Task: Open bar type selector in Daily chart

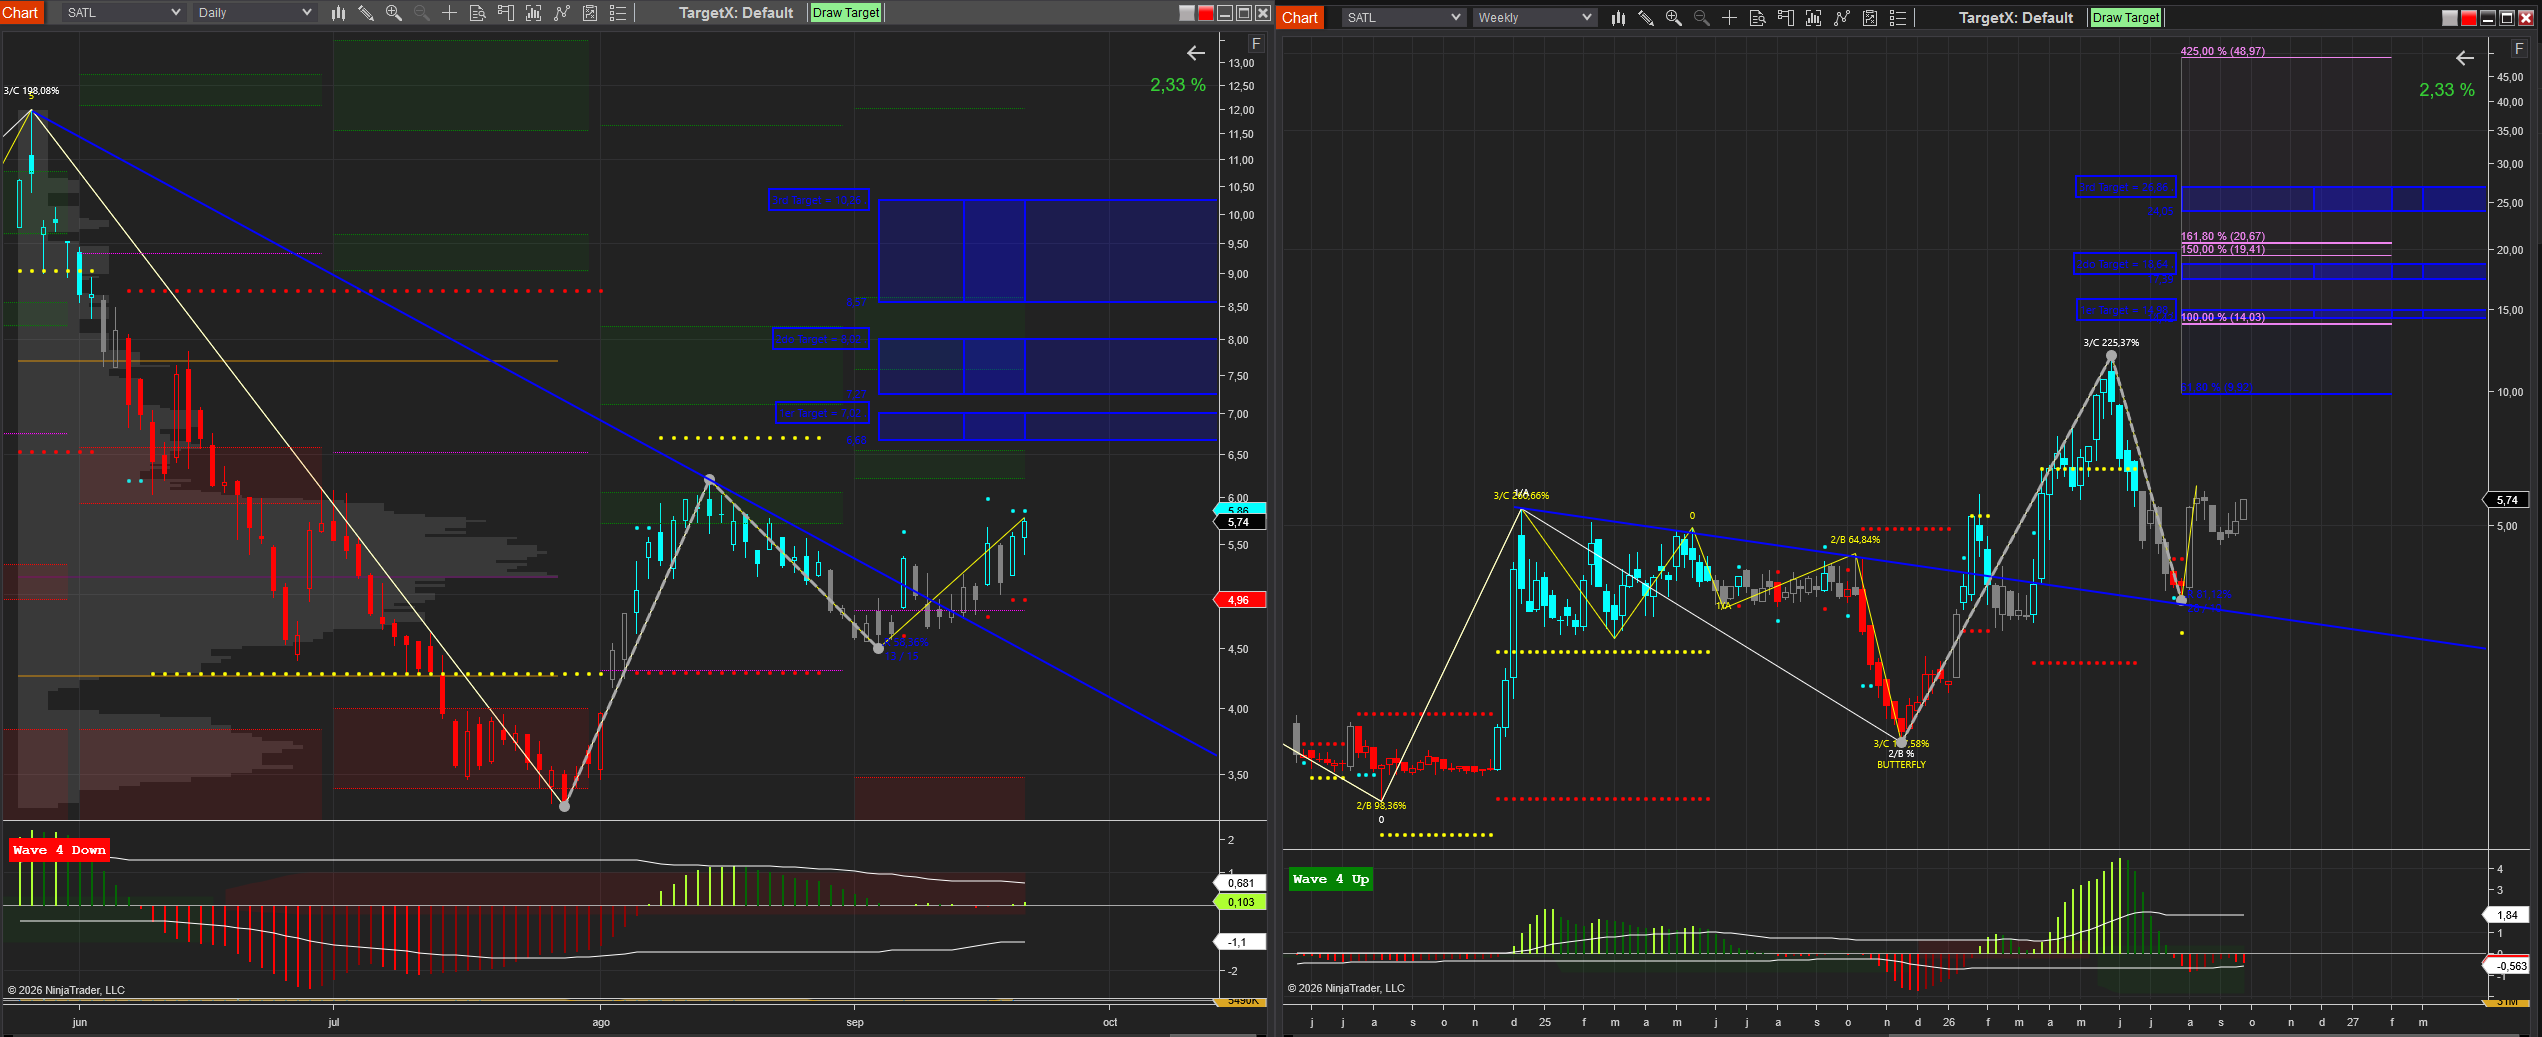Action: [338, 13]
